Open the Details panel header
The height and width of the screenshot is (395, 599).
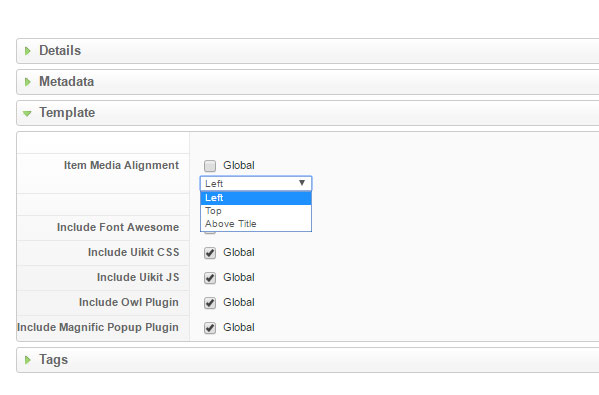308,51
